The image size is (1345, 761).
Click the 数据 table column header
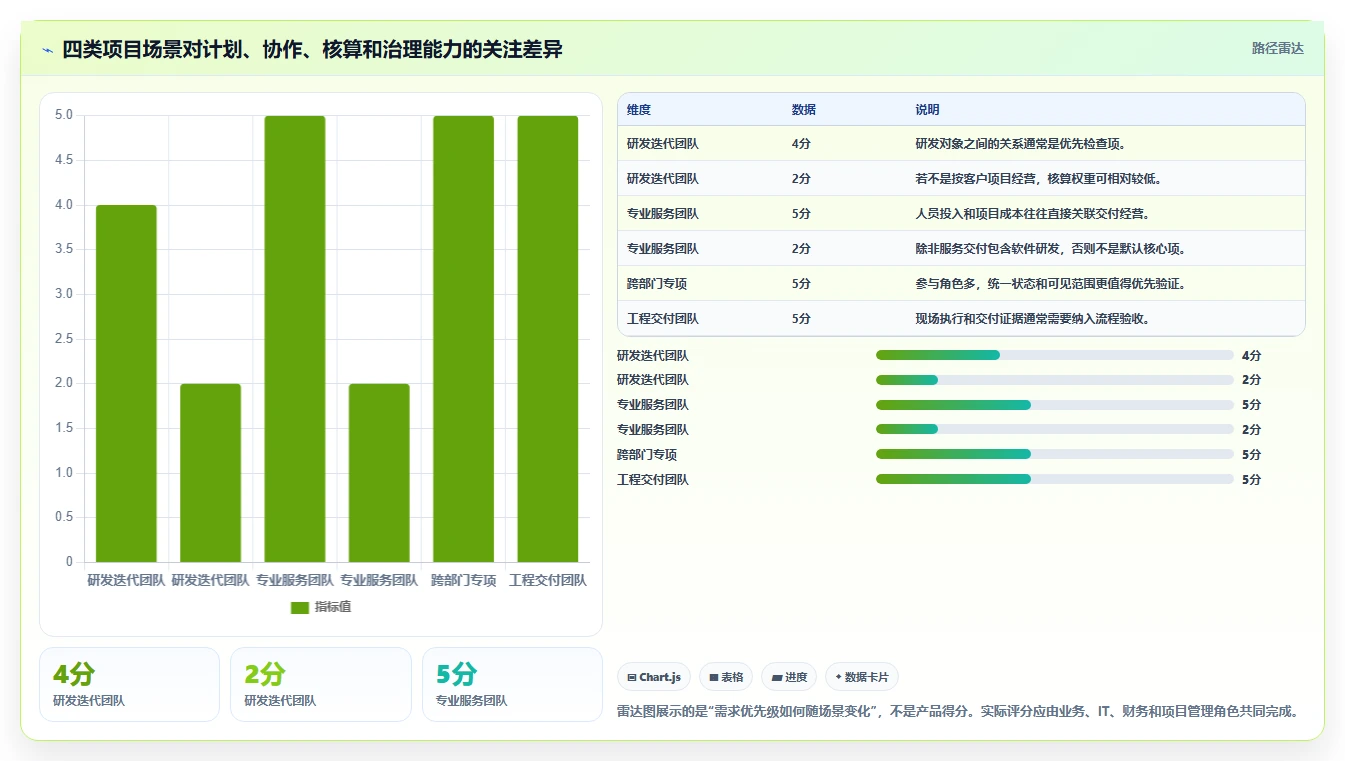[804, 110]
